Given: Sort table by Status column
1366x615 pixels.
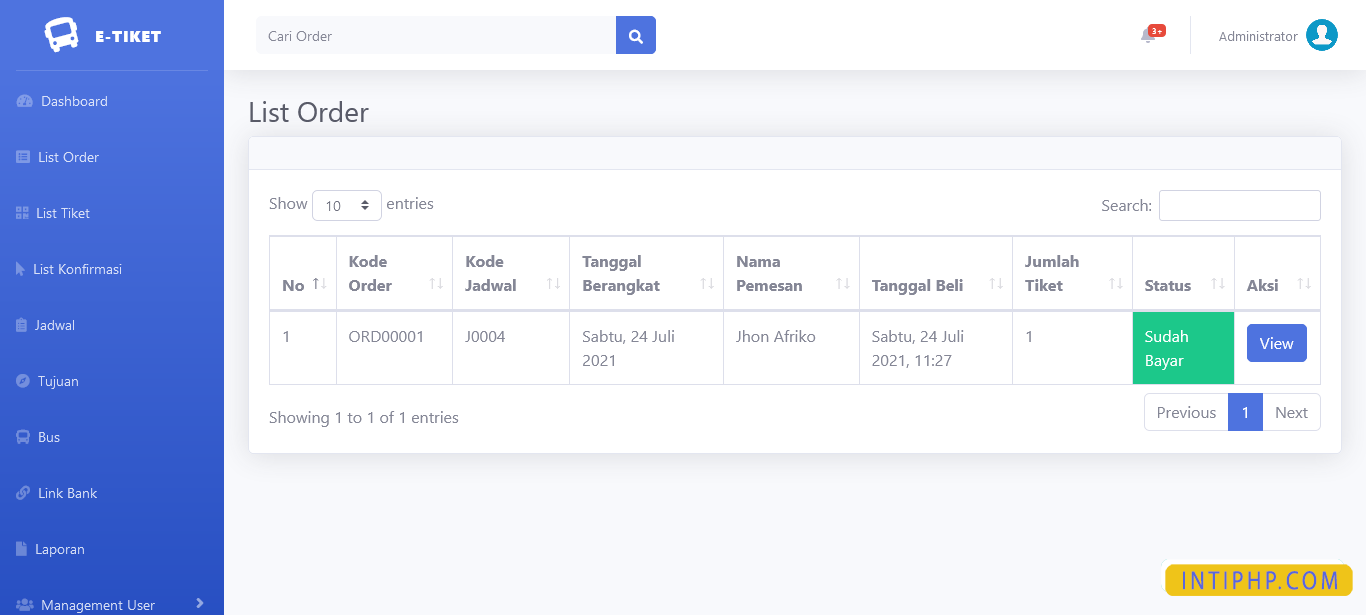Looking at the screenshot, I should point(1183,285).
